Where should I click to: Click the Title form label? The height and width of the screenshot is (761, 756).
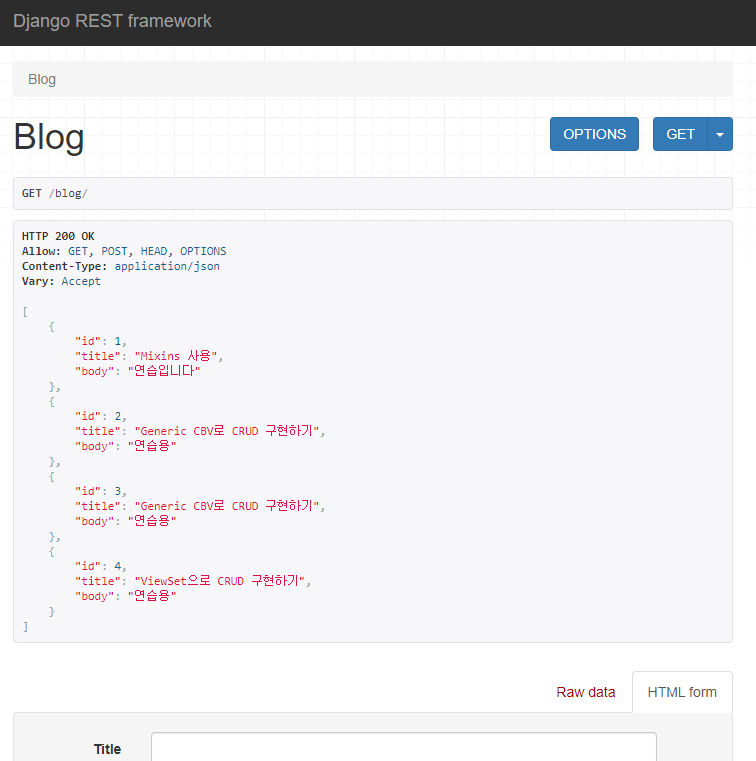click(107, 749)
